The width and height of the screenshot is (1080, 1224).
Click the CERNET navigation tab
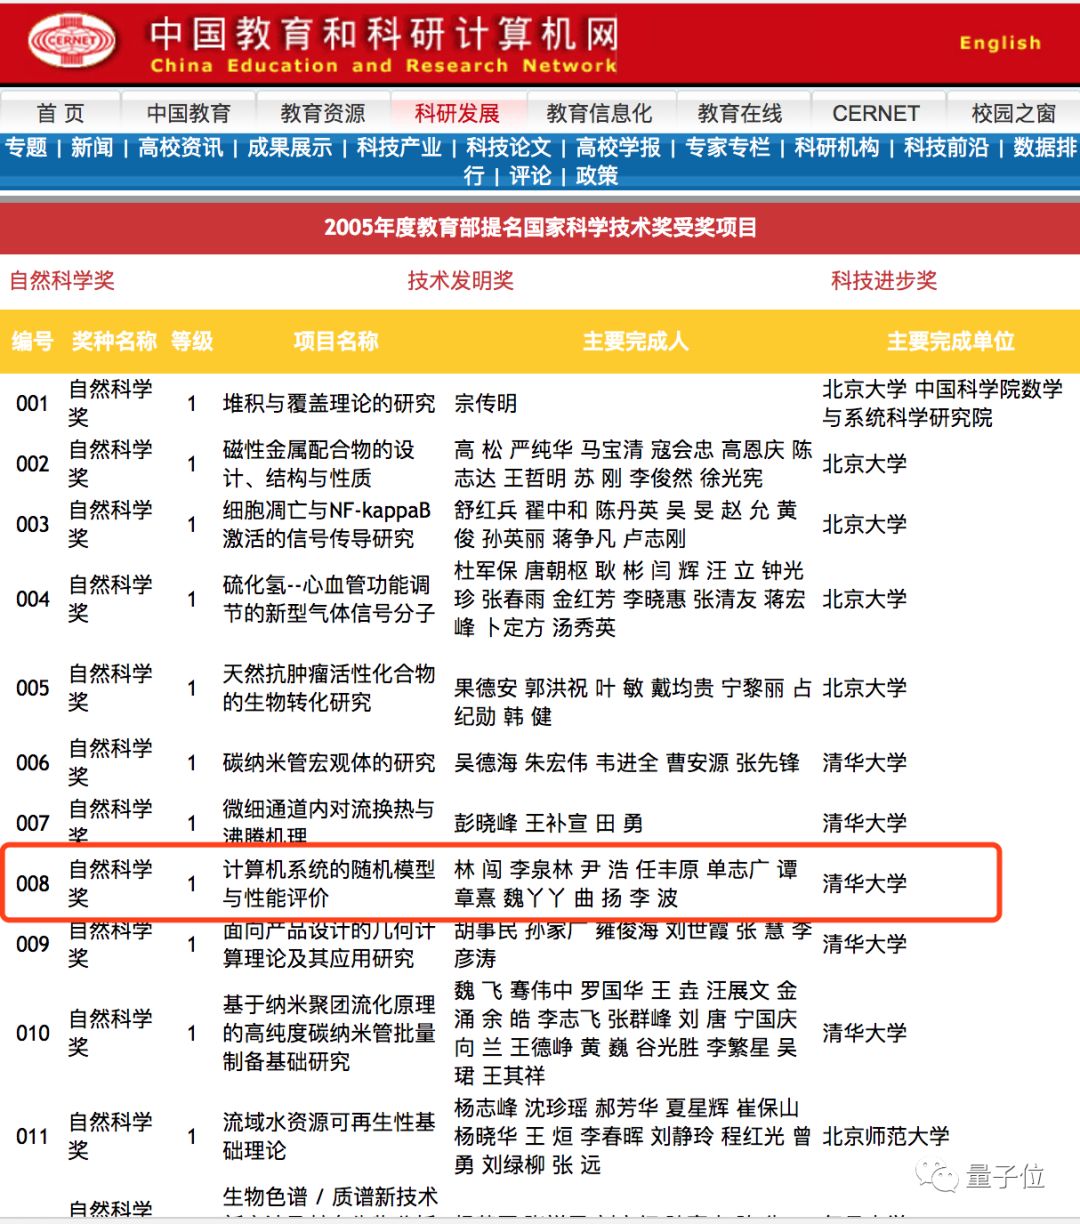875,113
